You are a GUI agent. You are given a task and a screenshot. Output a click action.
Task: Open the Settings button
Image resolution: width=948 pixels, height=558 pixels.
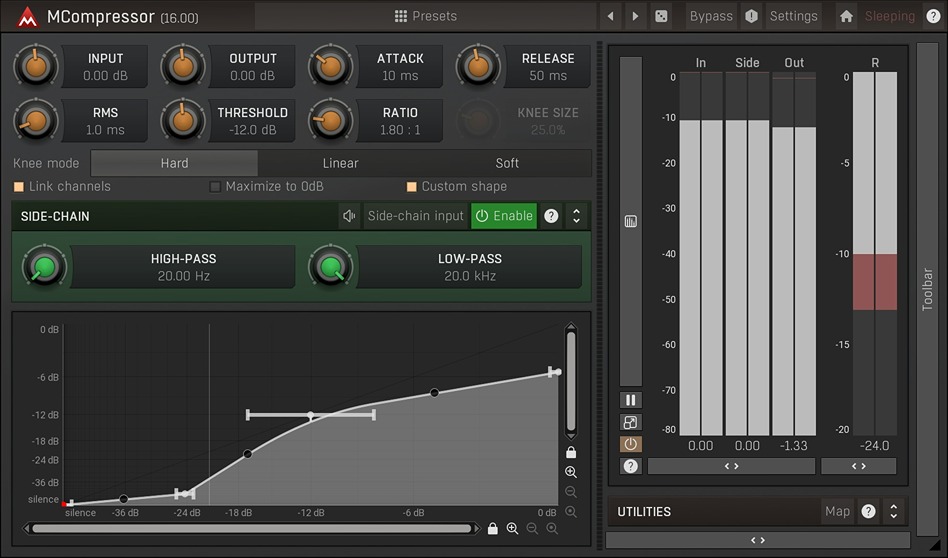(793, 16)
